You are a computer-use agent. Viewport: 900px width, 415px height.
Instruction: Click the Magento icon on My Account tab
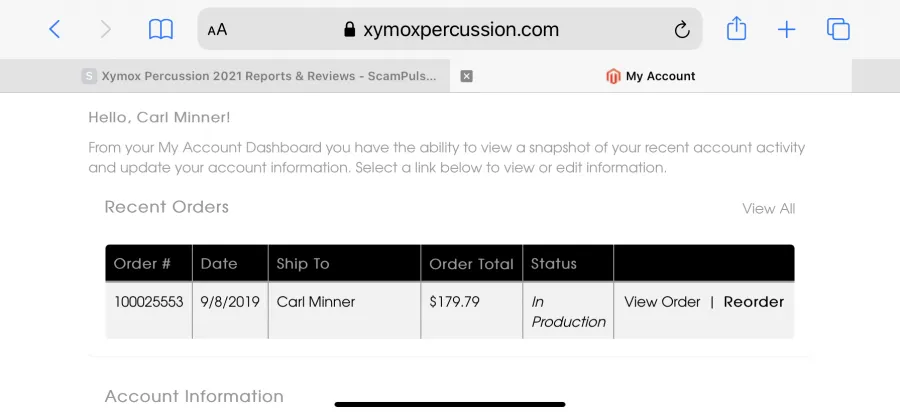pos(613,76)
